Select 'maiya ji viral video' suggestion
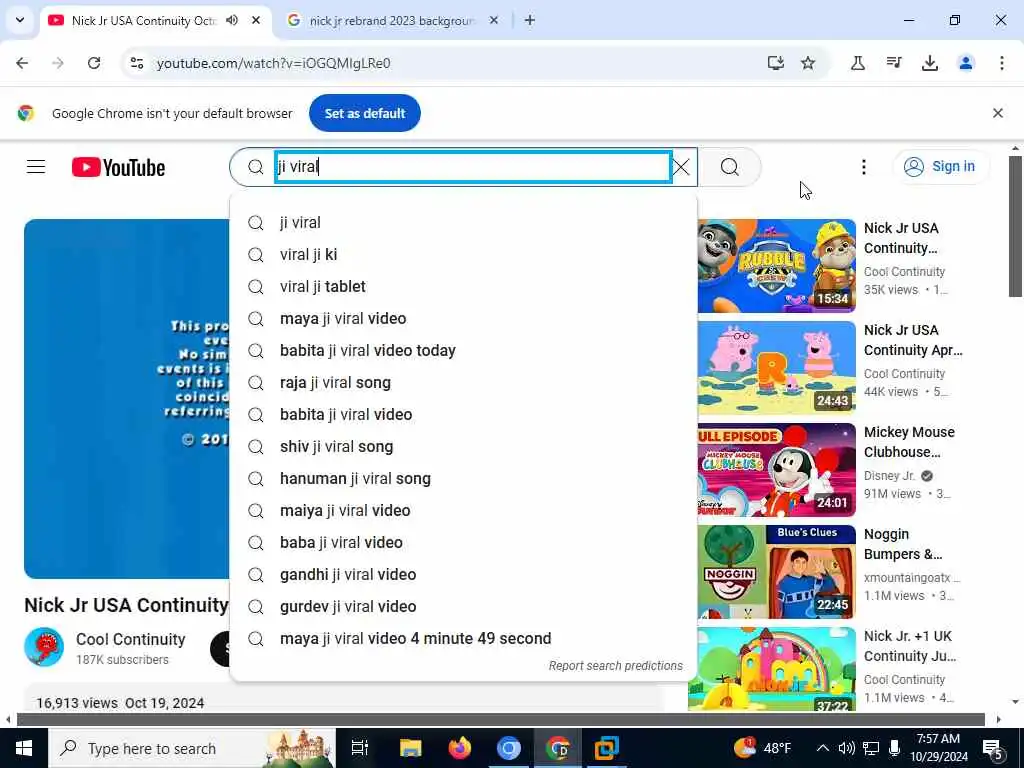This screenshot has height=768, width=1024. (464, 511)
